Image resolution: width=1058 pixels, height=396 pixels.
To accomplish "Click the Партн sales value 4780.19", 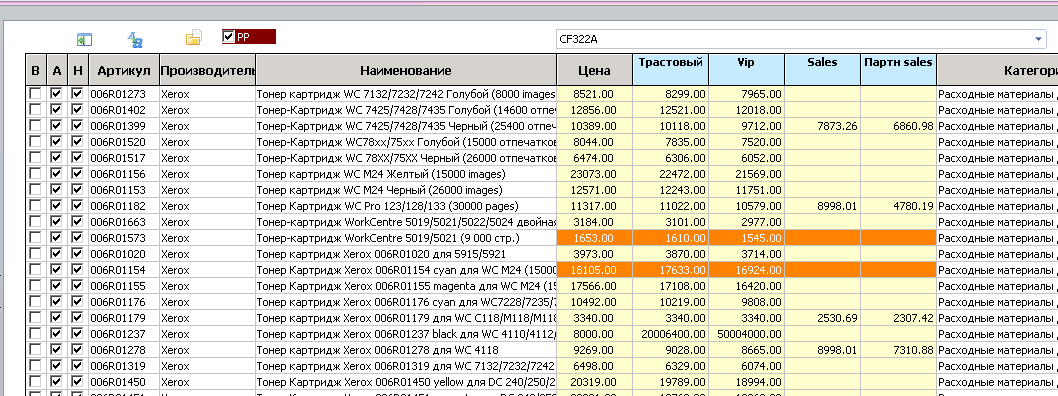I will pos(898,206).
